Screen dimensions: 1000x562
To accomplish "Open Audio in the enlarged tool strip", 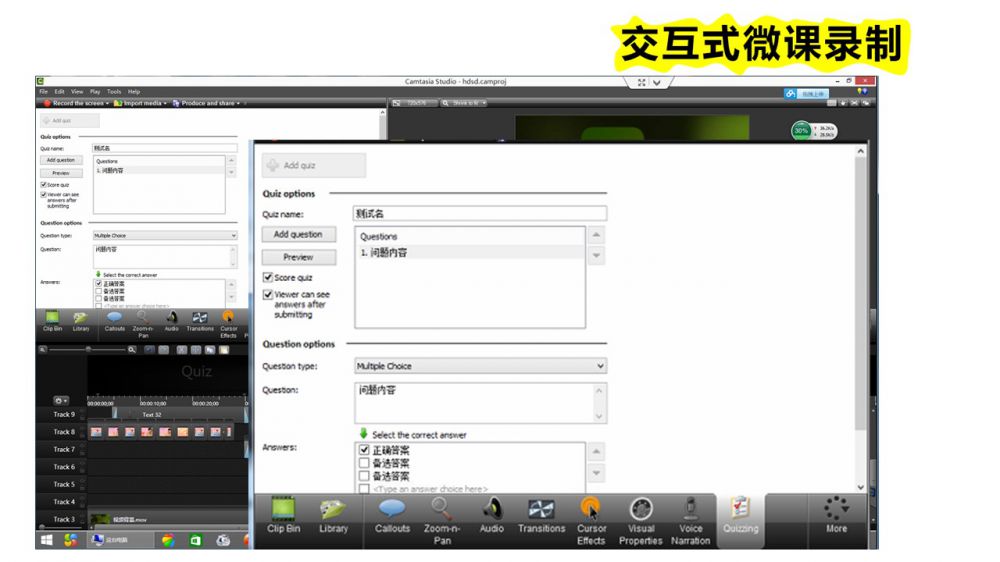I will [491, 516].
